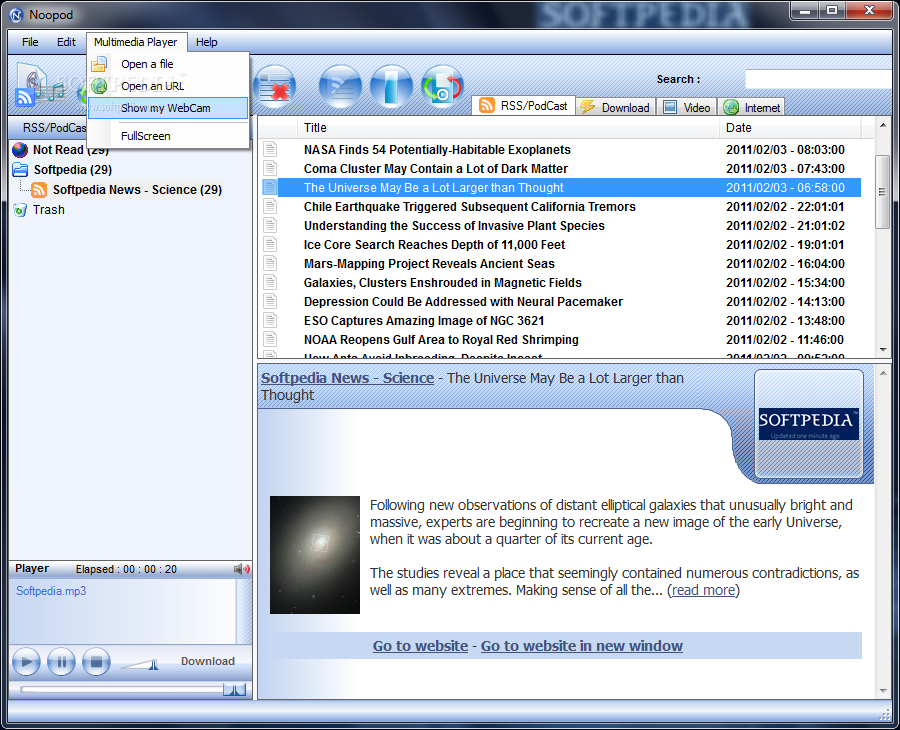Sort articles by the Title column header
The height and width of the screenshot is (730, 900).
pyautogui.click(x=508, y=127)
